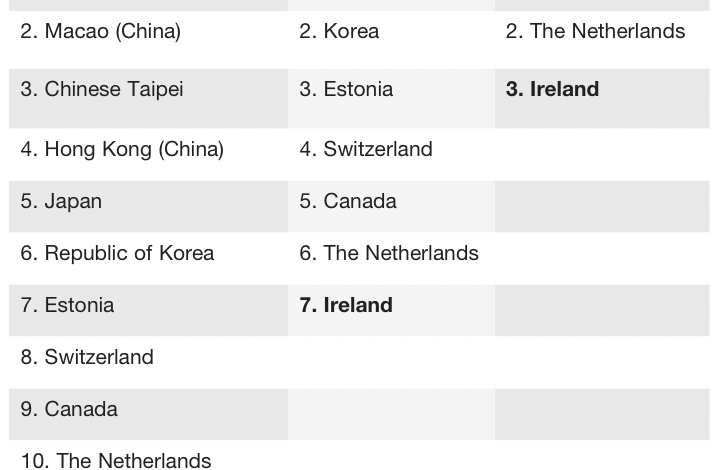This screenshot has width=722, height=470.
Task: Click the bold '7. Ireland' cell
Action: coord(346,306)
